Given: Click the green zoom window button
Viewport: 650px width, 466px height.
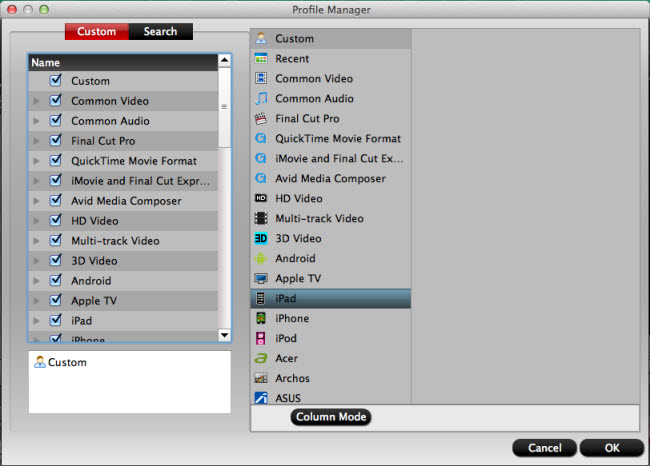Looking at the screenshot, I should pos(44,9).
